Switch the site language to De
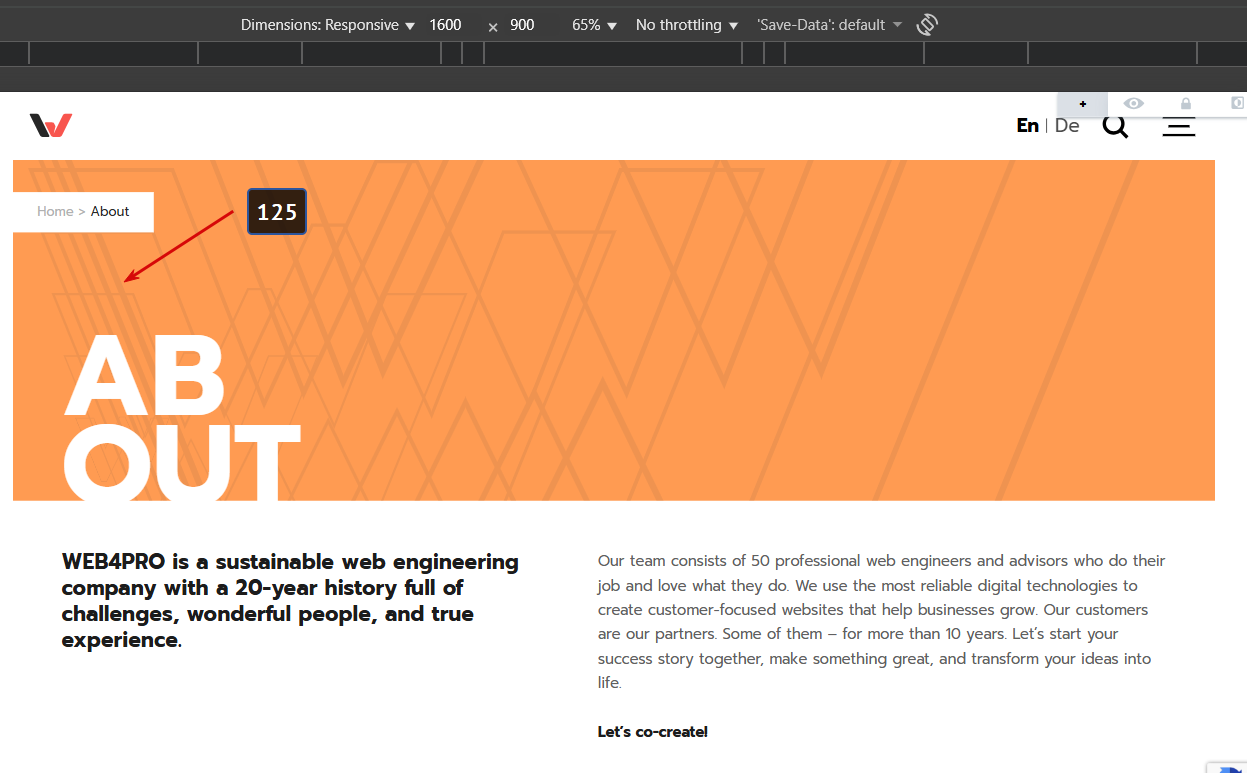Screen dimensions: 1247x773 1067,125
